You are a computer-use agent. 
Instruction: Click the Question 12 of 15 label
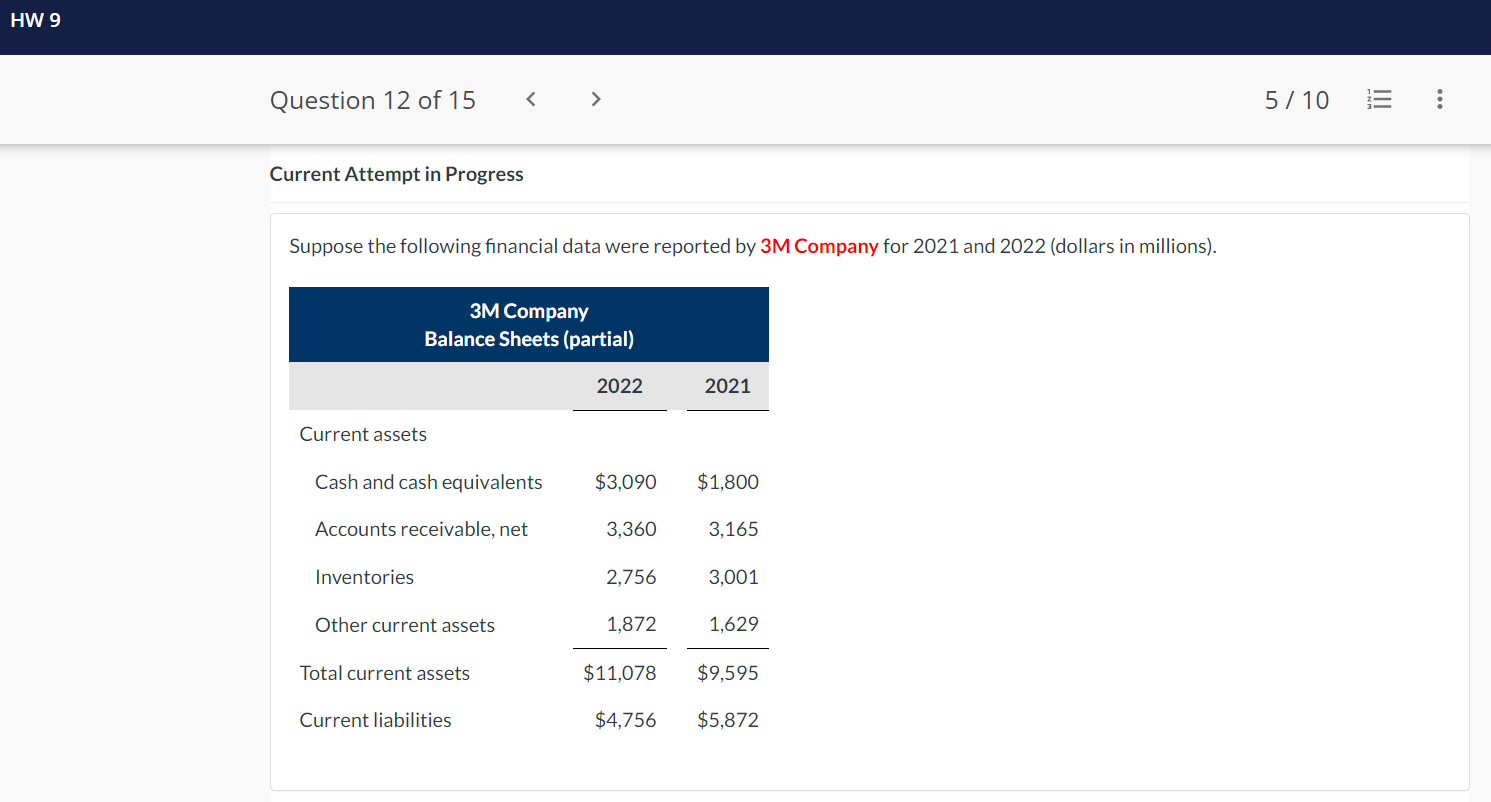372,99
